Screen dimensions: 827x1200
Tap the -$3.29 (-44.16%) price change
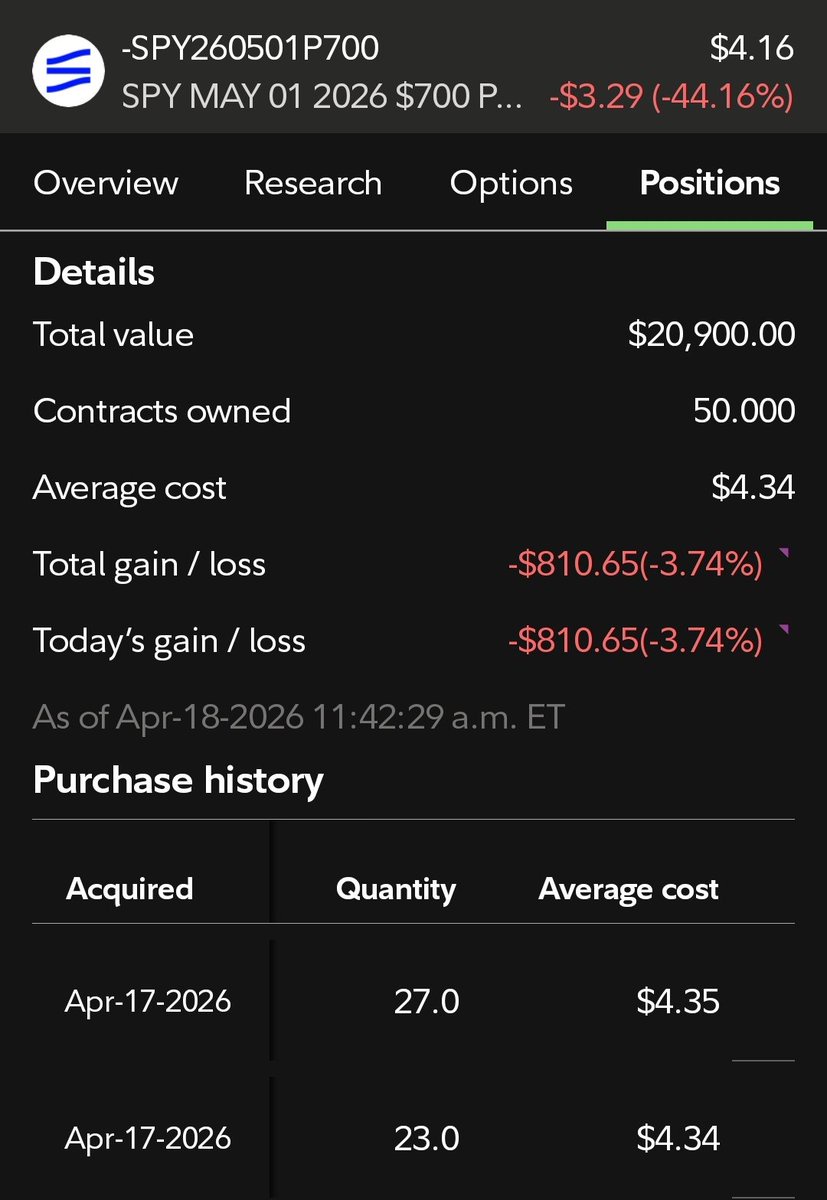point(672,97)
